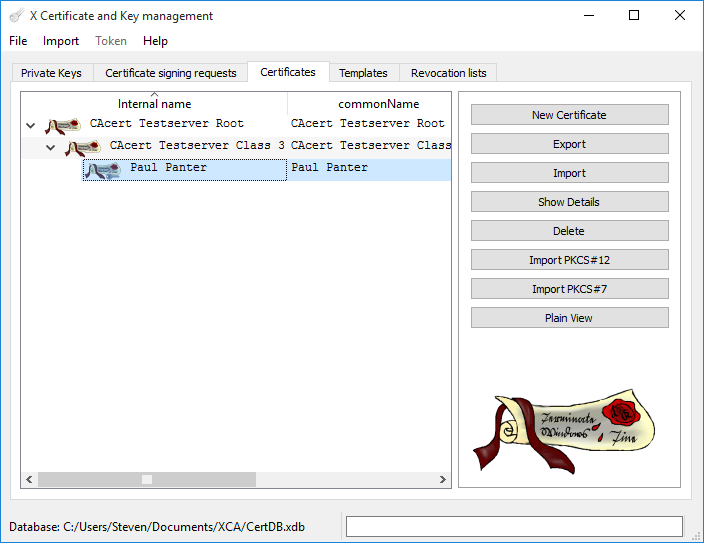The width and height of the screenshot is (704, 543).
Task: Click the XCA app icon in title bar
Action: [x=16, y=16]
